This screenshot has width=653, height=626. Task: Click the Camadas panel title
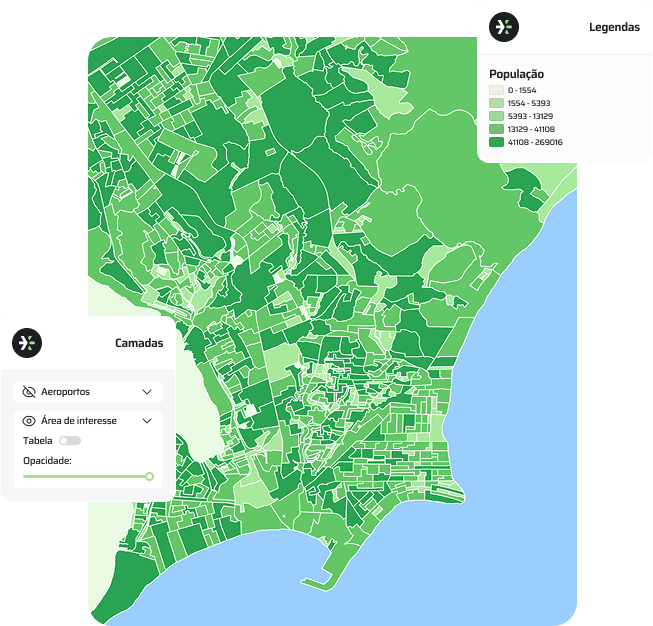139,343
